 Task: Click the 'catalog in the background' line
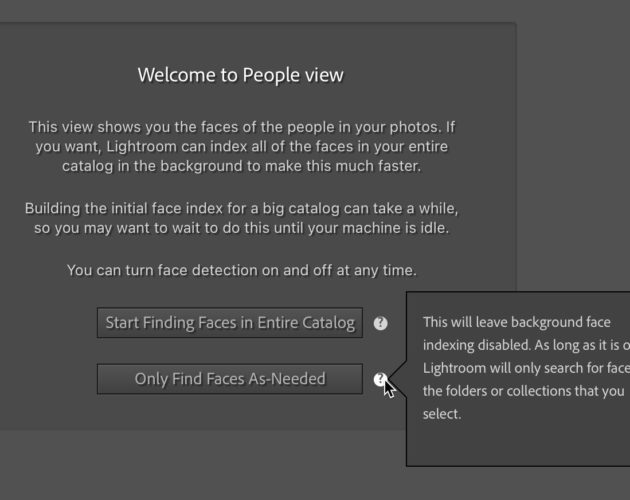pos(241,166)
